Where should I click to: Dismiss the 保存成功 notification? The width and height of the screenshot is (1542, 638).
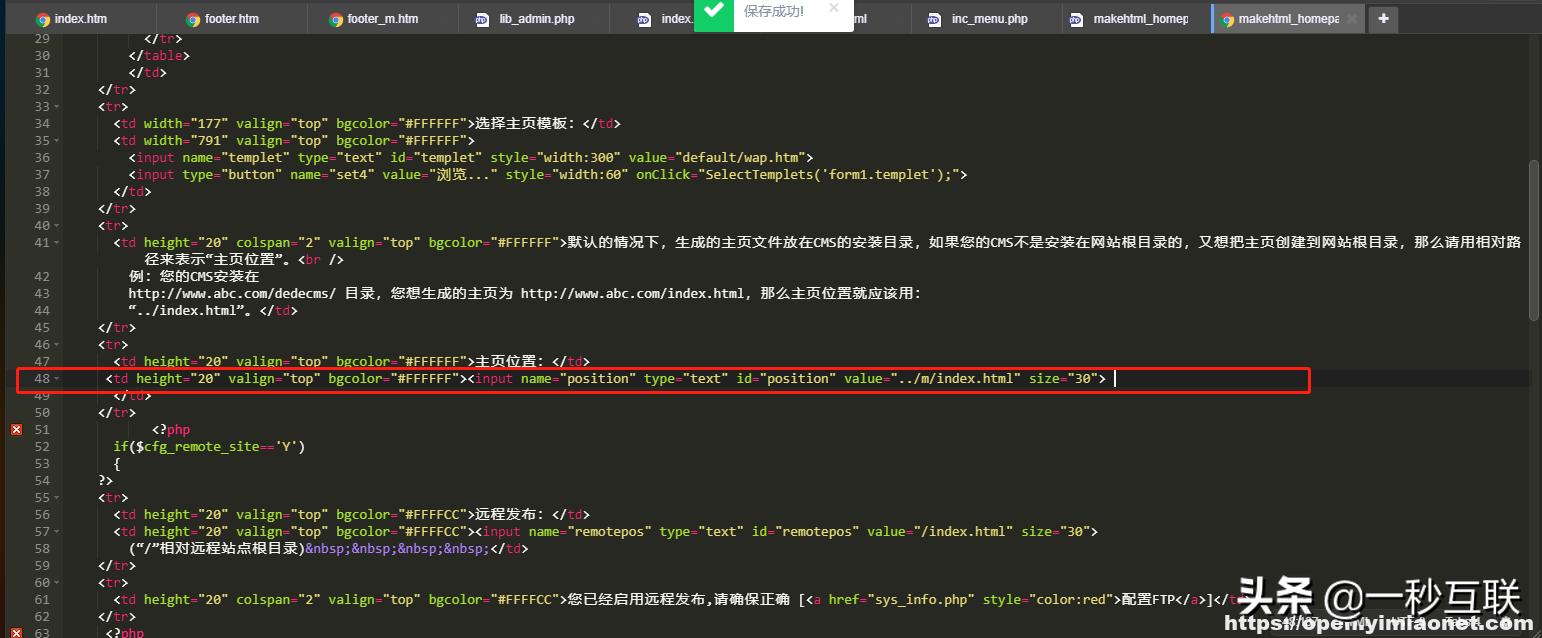point(835,10)
